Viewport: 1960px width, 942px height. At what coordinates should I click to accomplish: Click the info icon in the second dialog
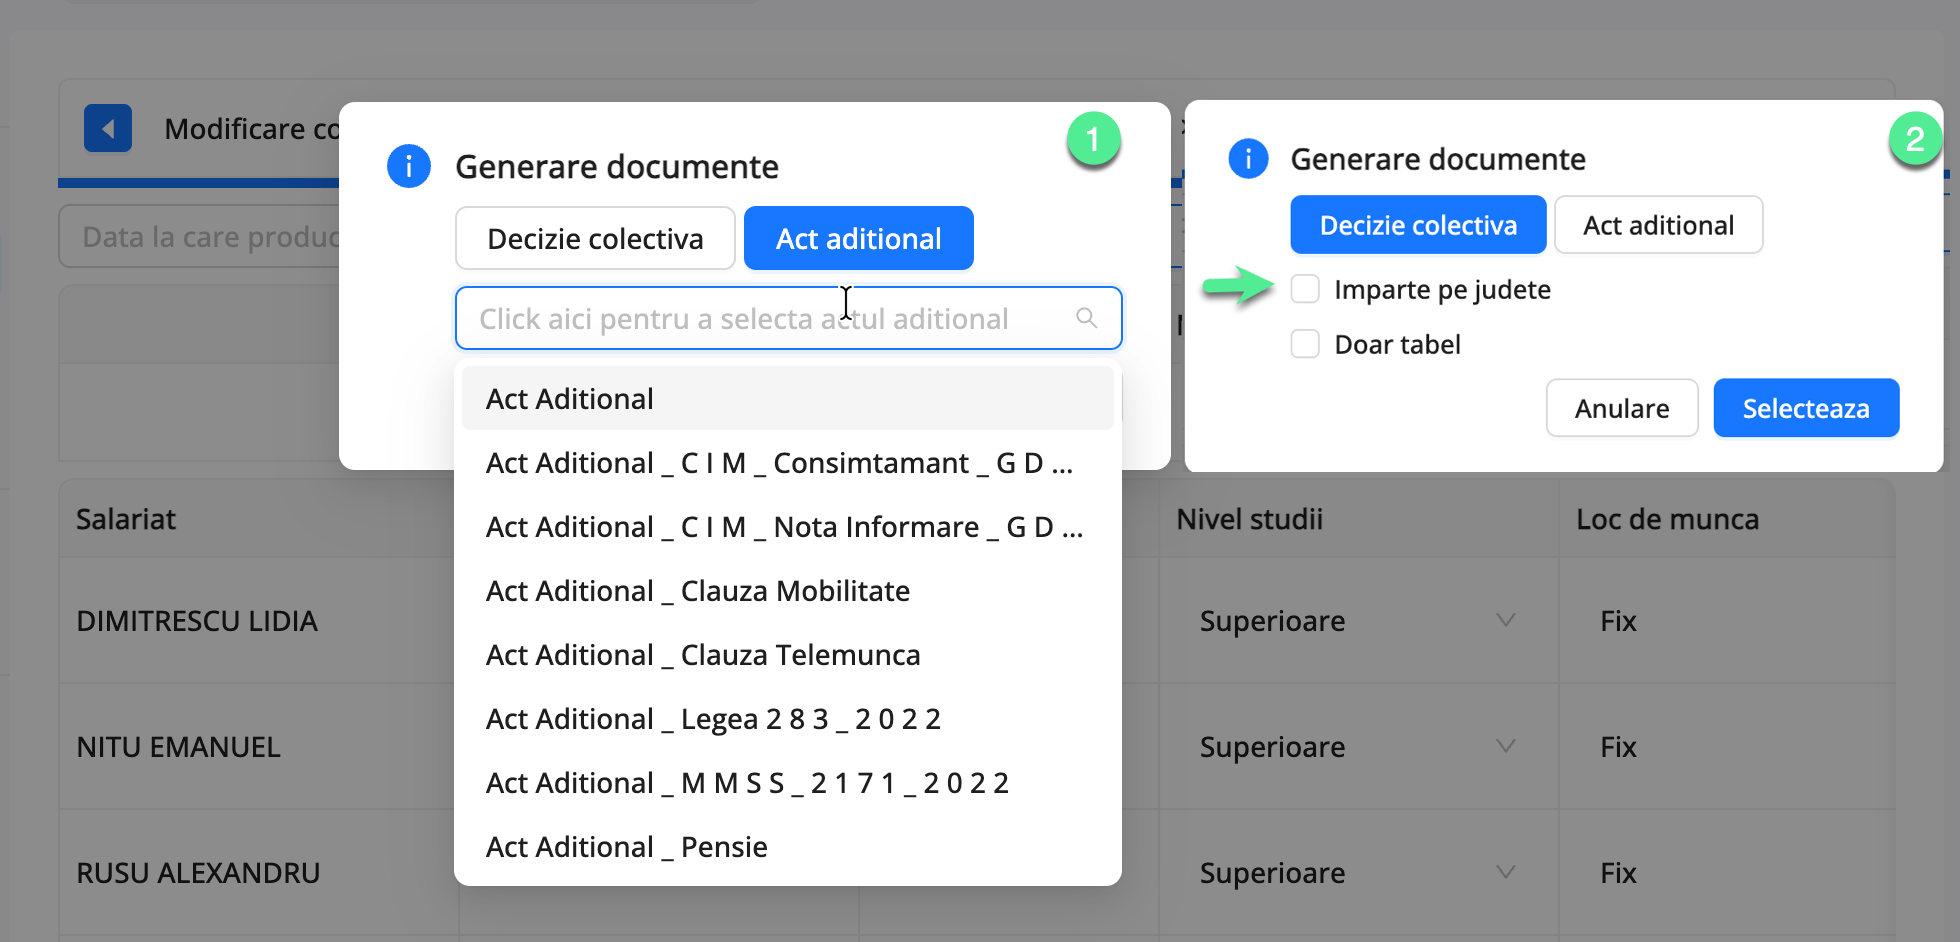tap(1247, 158)
